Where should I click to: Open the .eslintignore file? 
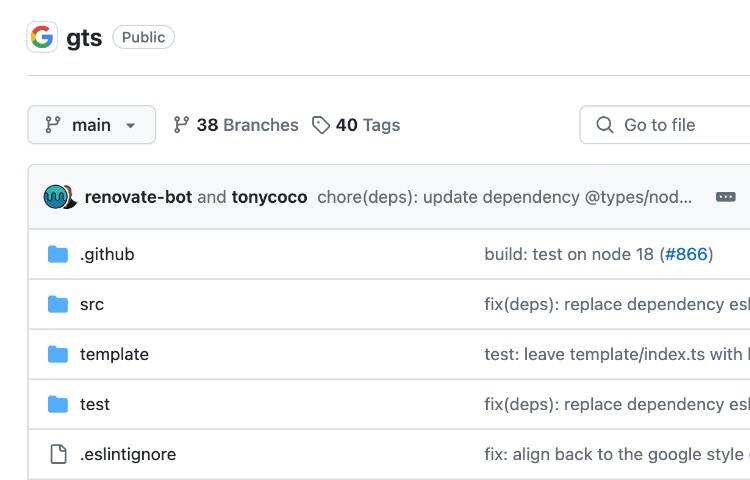pos(128,454)
